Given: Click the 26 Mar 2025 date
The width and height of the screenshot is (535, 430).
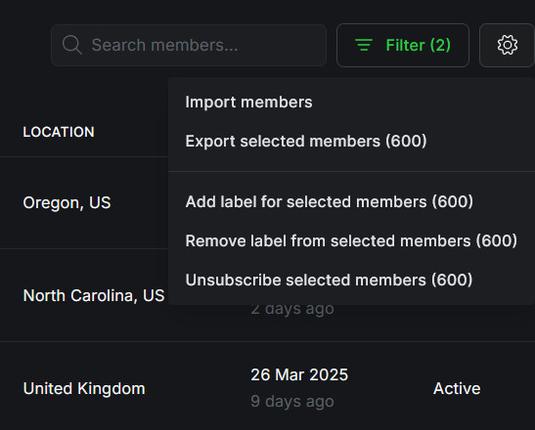Looking at the screenshot, I should coord(299,375).
